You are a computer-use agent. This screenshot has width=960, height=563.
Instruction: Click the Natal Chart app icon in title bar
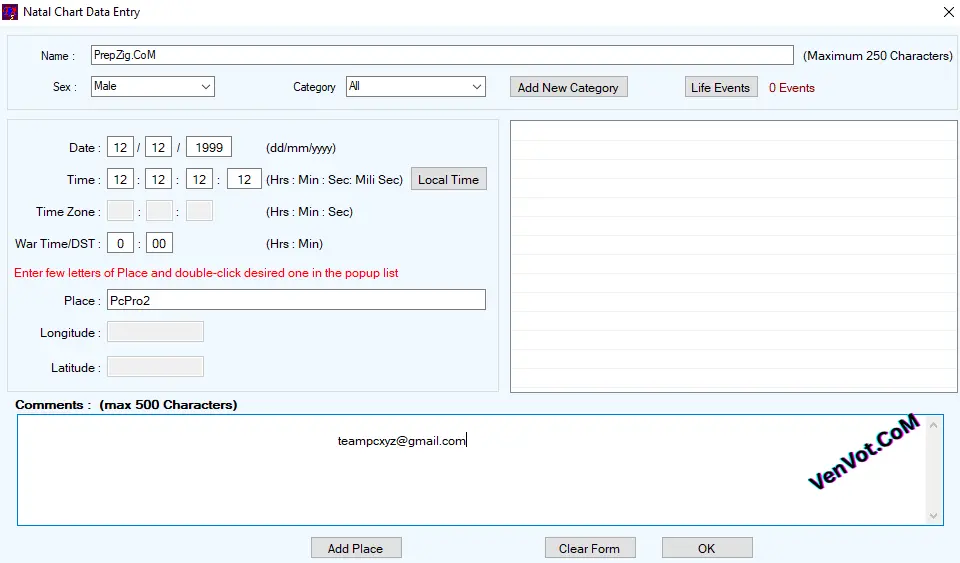coord(10,12)
